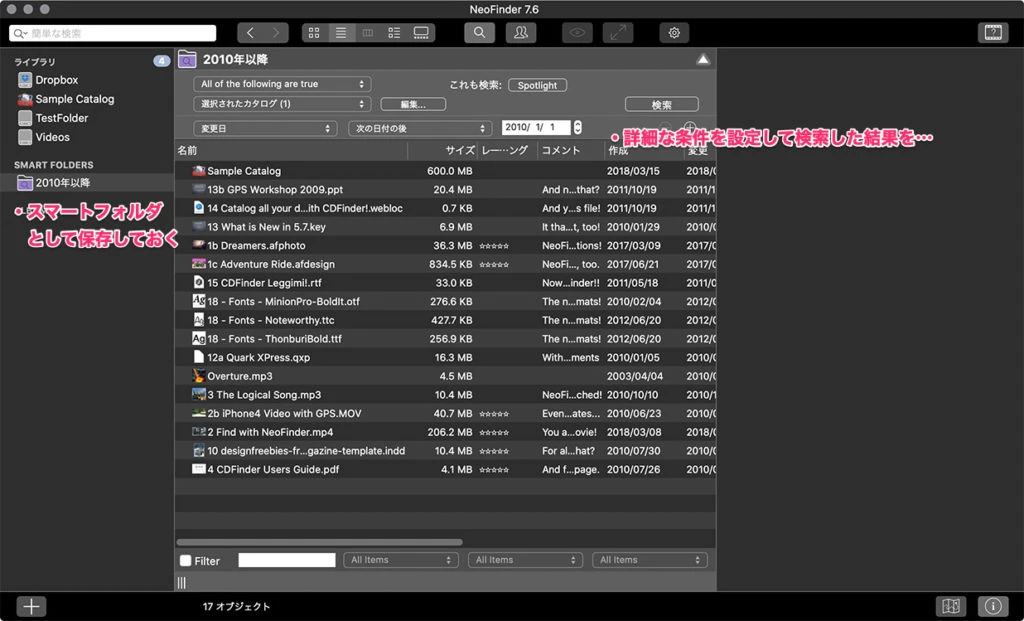Screen dimensions: 1024x621
Task: Click the horizontal scrollbar under the file list
Action: pyautogui.click(x=319, y=542)
